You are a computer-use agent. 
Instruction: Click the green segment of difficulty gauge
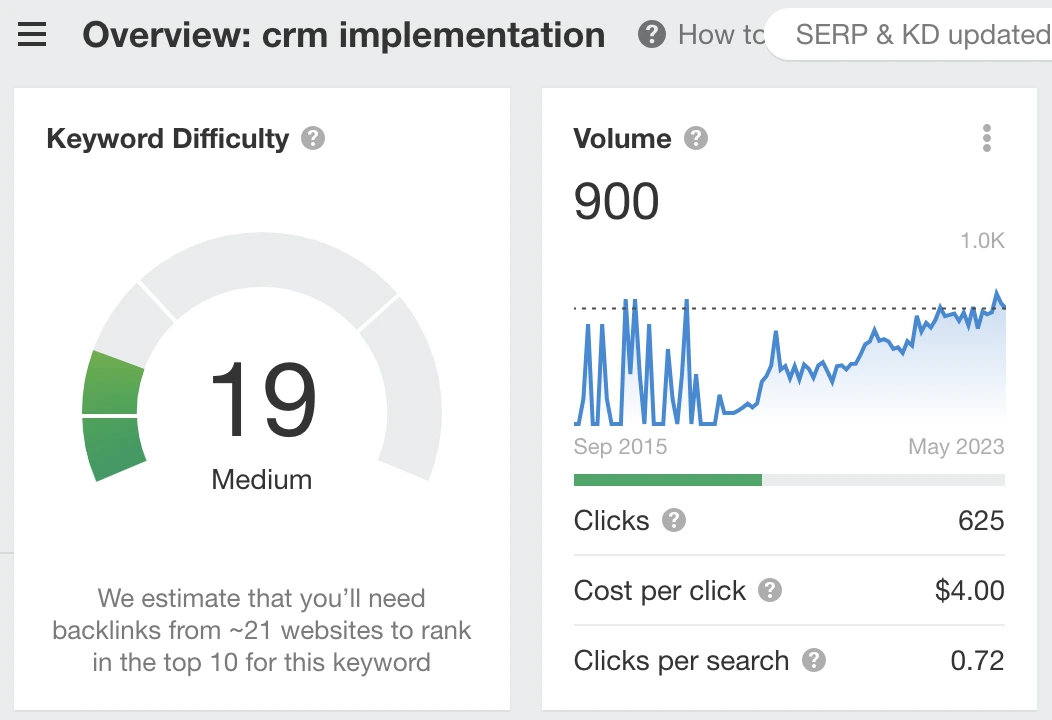pyautogui.click(x=112, y=415)
